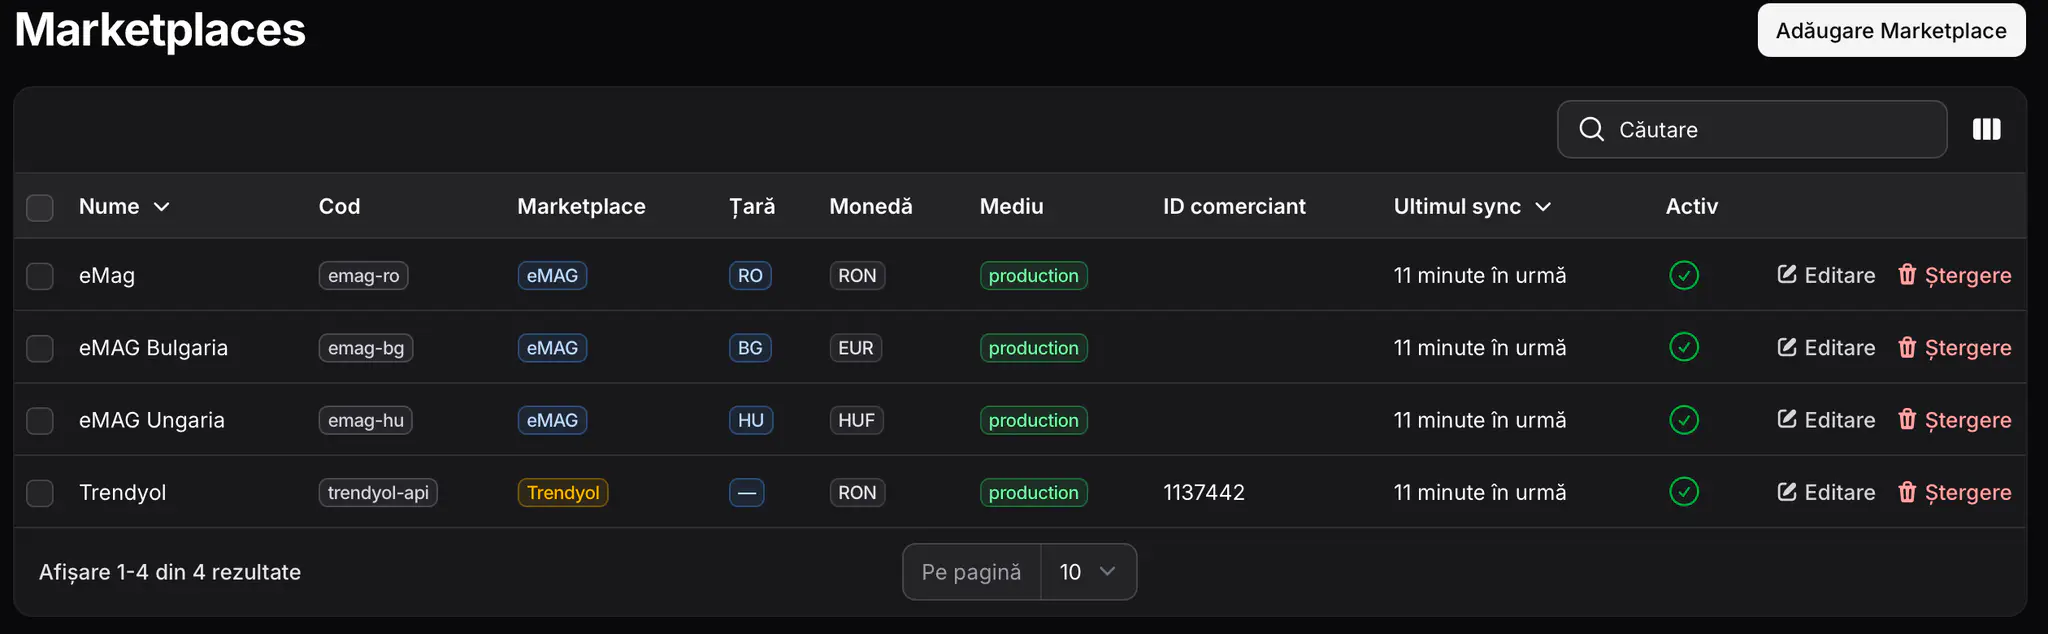Click the emag-ro code badge
Image resolution: width=2048 pixels, height=634 pixels.
tap(363, 275)
